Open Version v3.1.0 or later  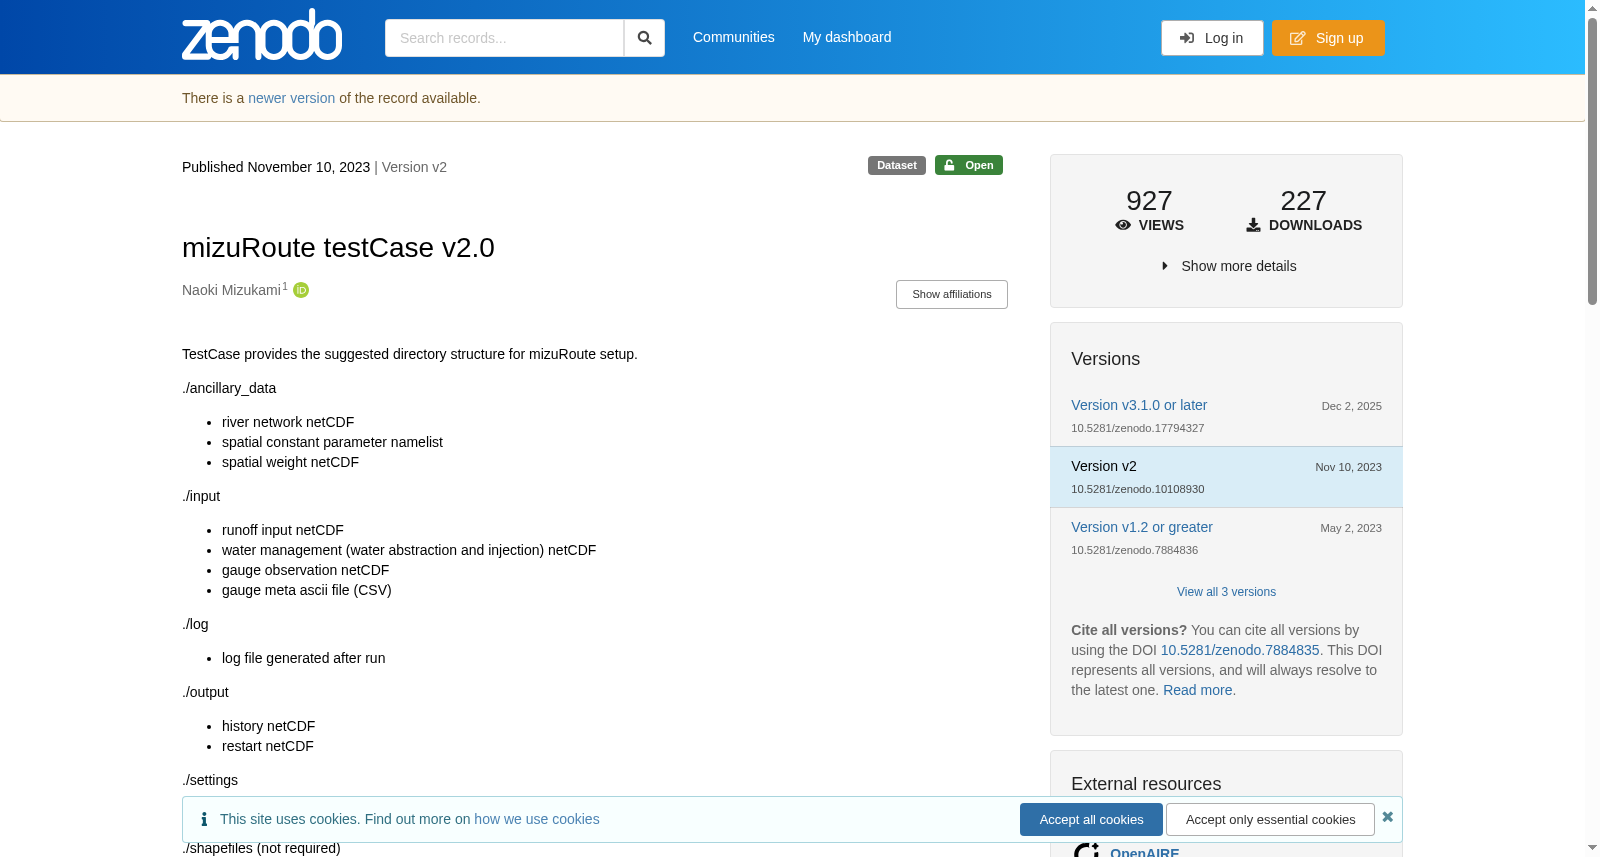pyautogui.click(x=1139, y=405)
